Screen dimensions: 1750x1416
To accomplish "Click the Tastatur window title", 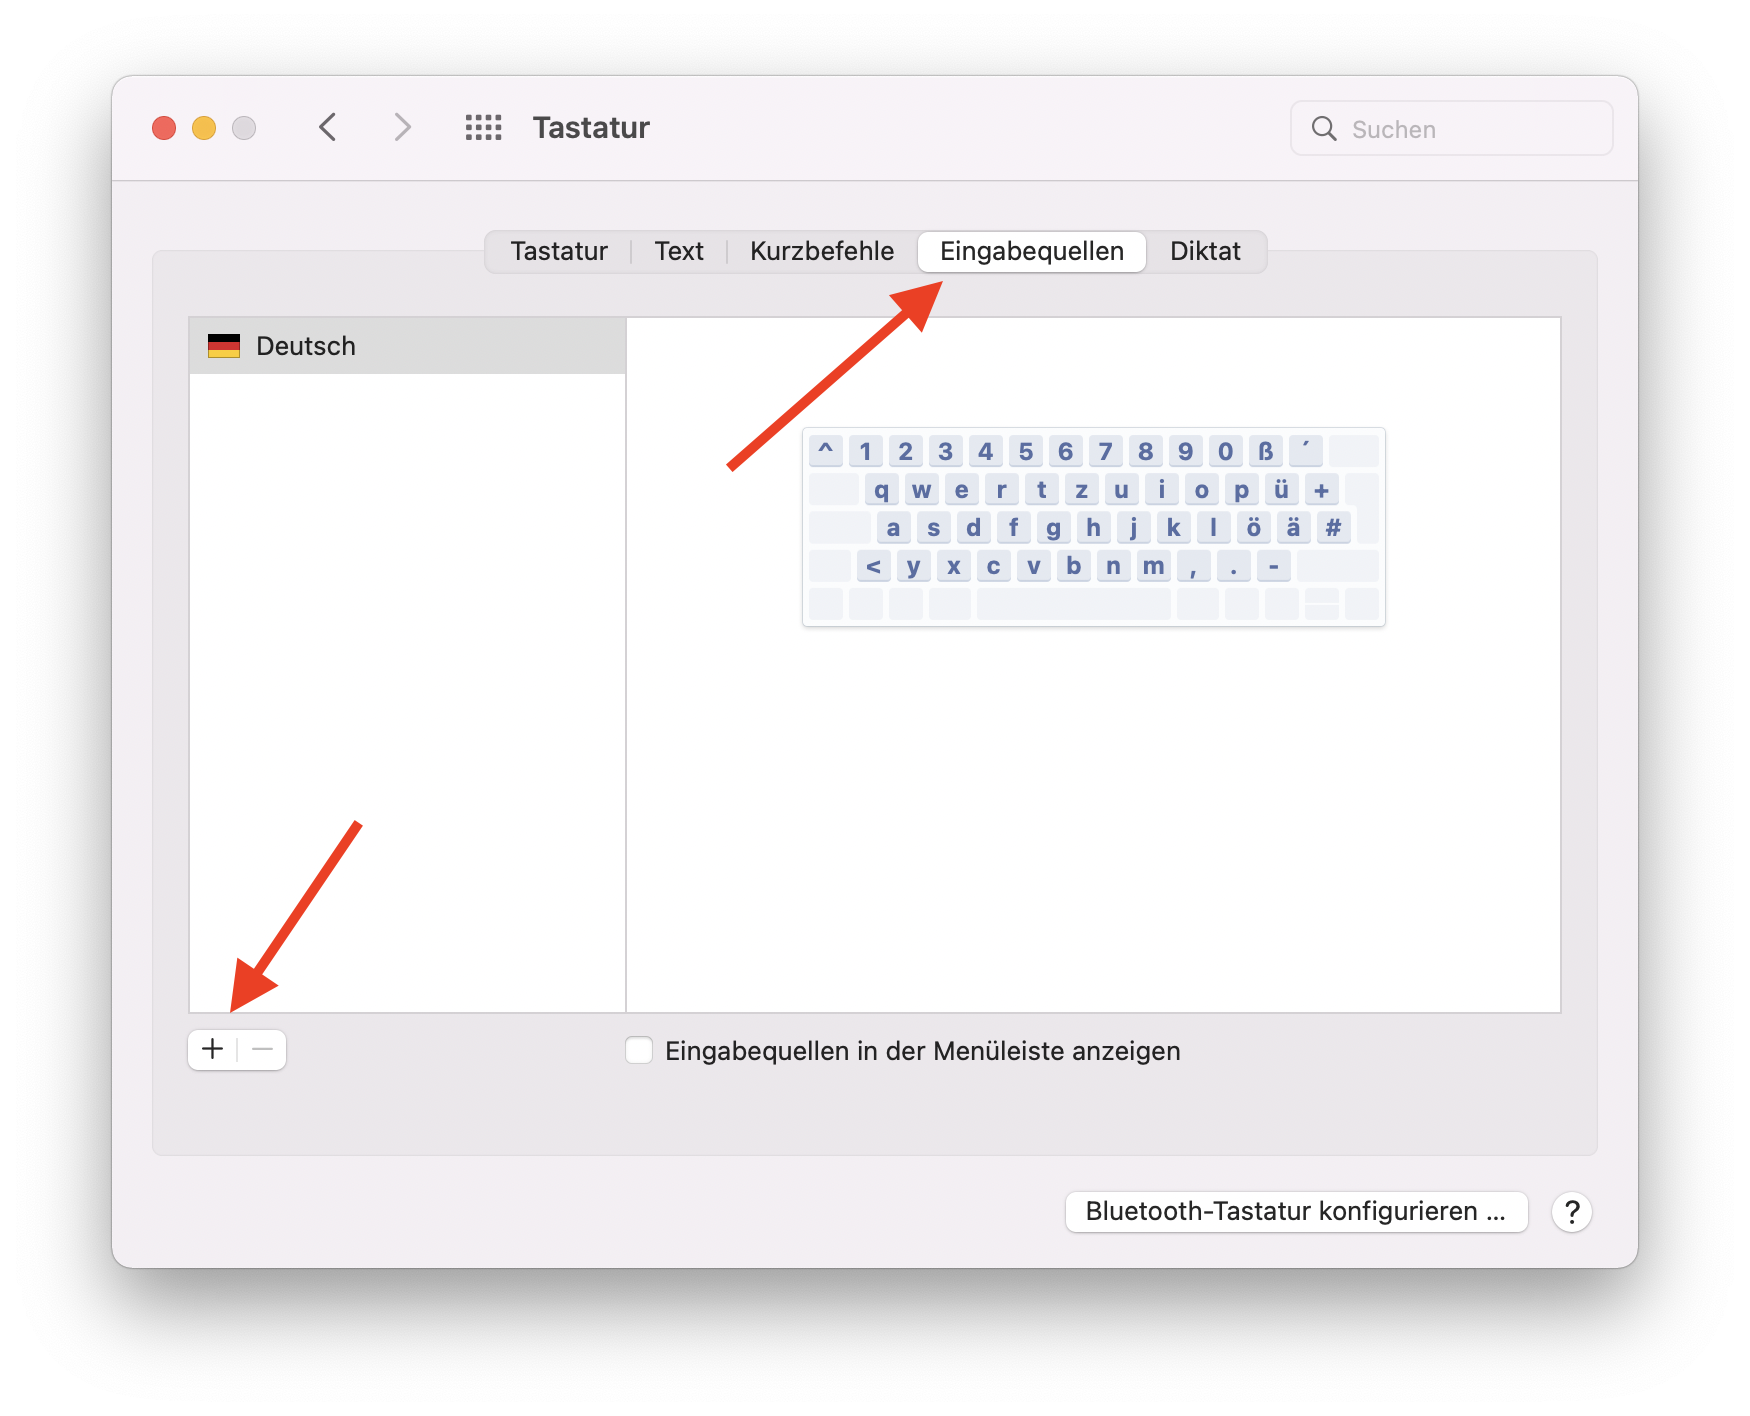I will click(591, 127).
